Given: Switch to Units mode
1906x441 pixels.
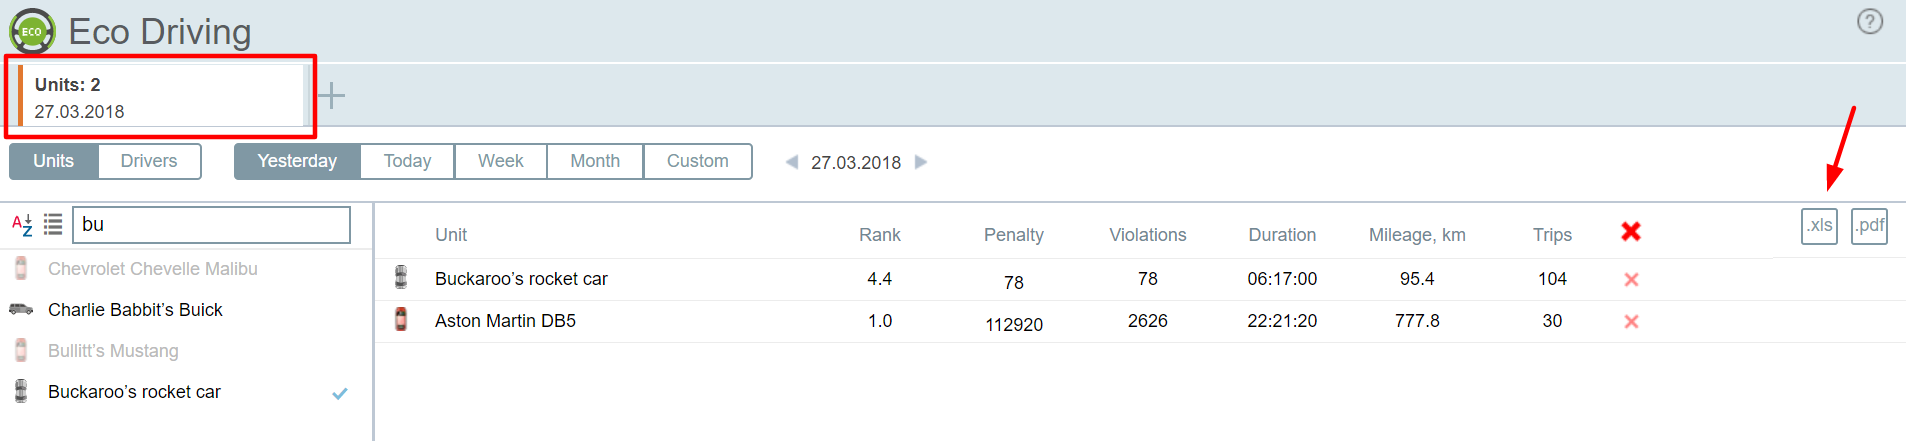Looking at the screenshot, I should [54, 161].
